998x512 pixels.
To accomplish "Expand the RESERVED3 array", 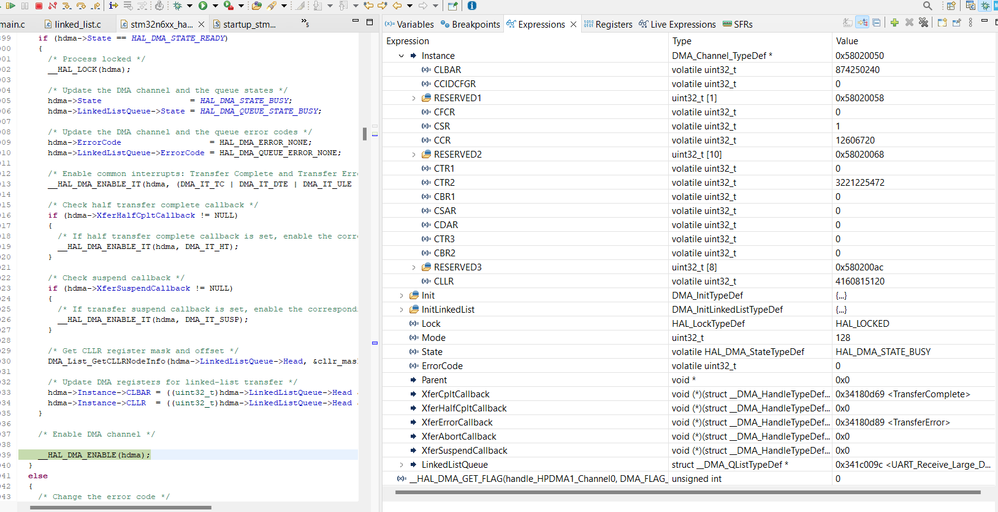I will point(414,267).
